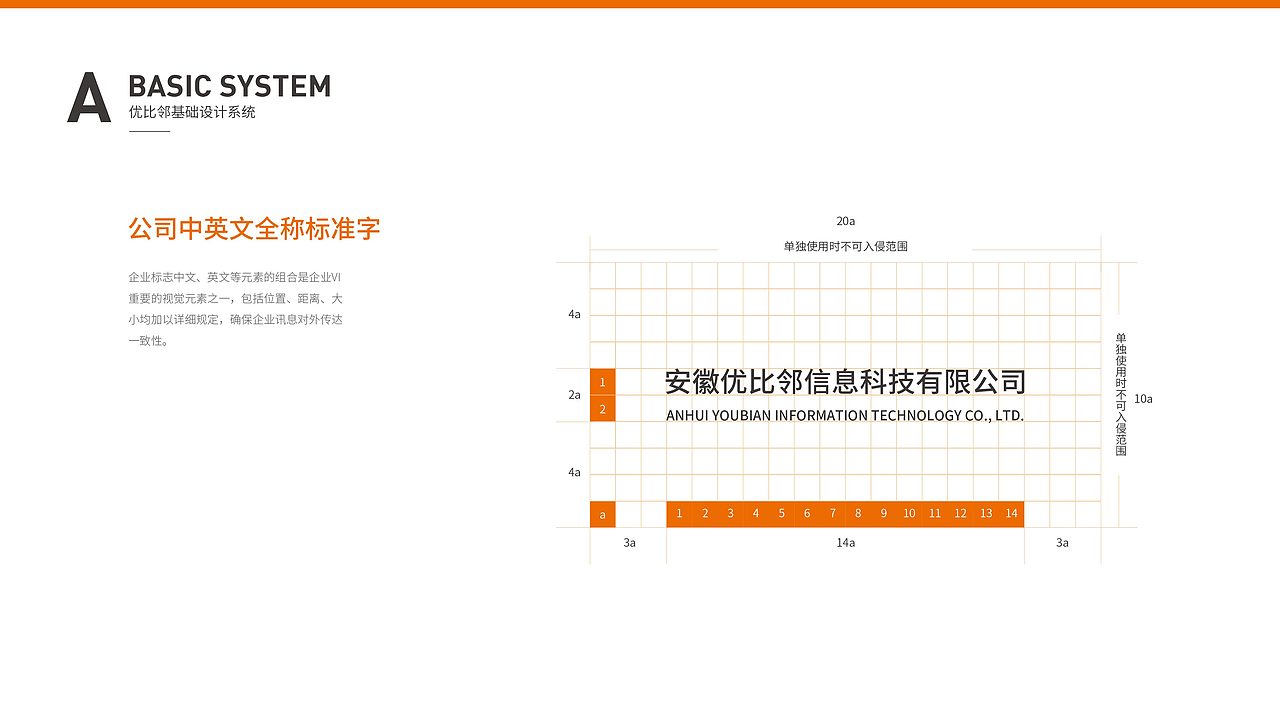Click the 4a label below the 2a label
The width and height of the screenshot is (1280, 720).
pyautogui.click(x=574, y=472)
